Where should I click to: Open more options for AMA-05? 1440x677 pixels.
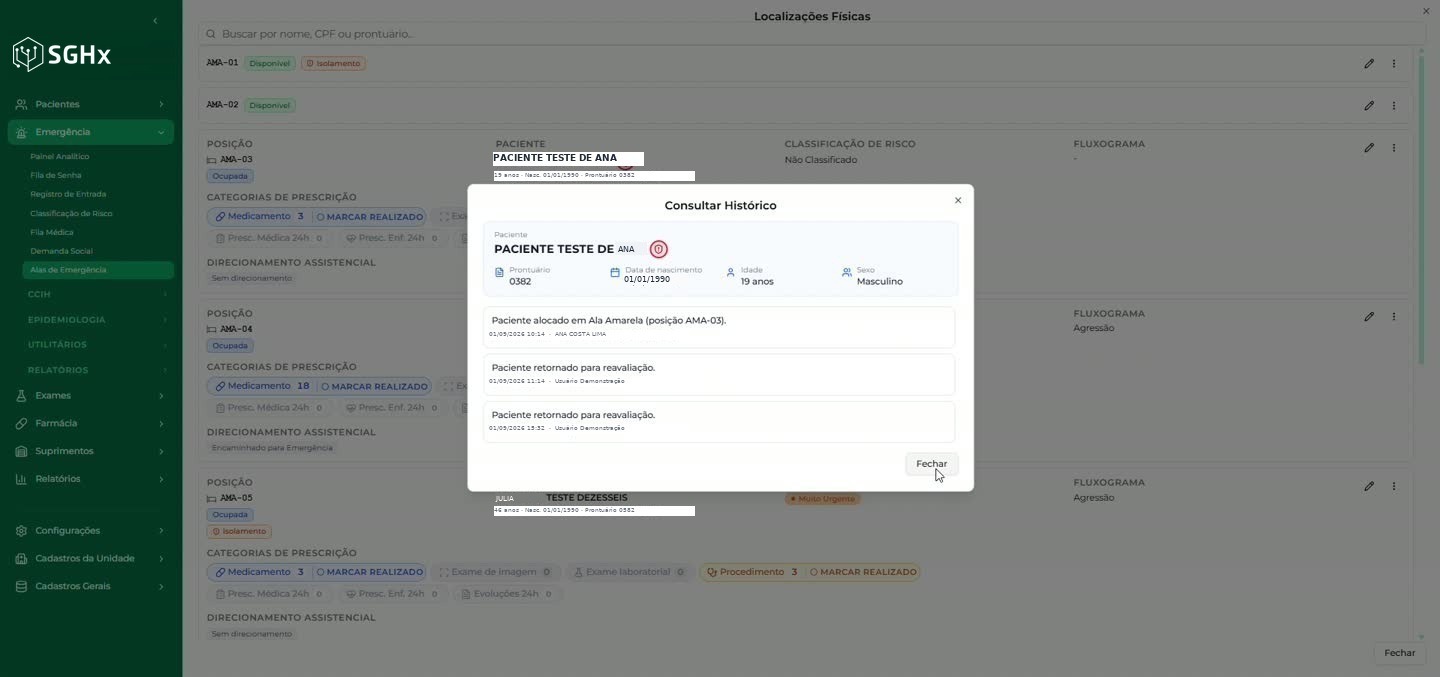click(1394, 486)
